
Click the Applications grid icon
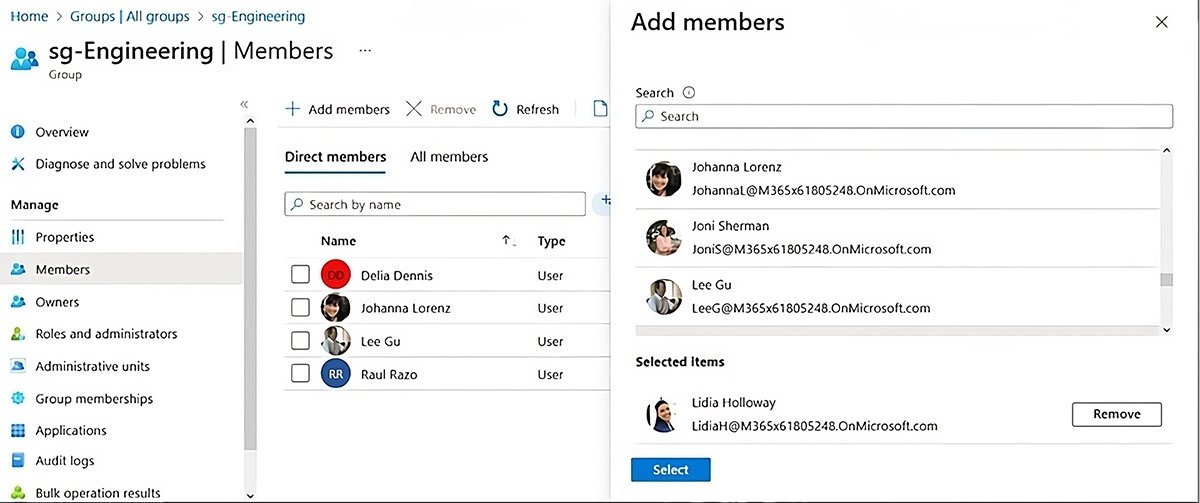17,430
